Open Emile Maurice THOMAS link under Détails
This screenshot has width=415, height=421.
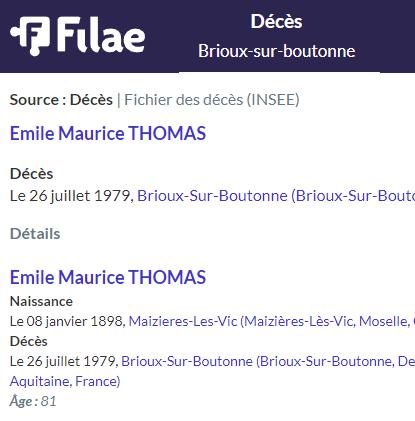[x=108, y=277]
